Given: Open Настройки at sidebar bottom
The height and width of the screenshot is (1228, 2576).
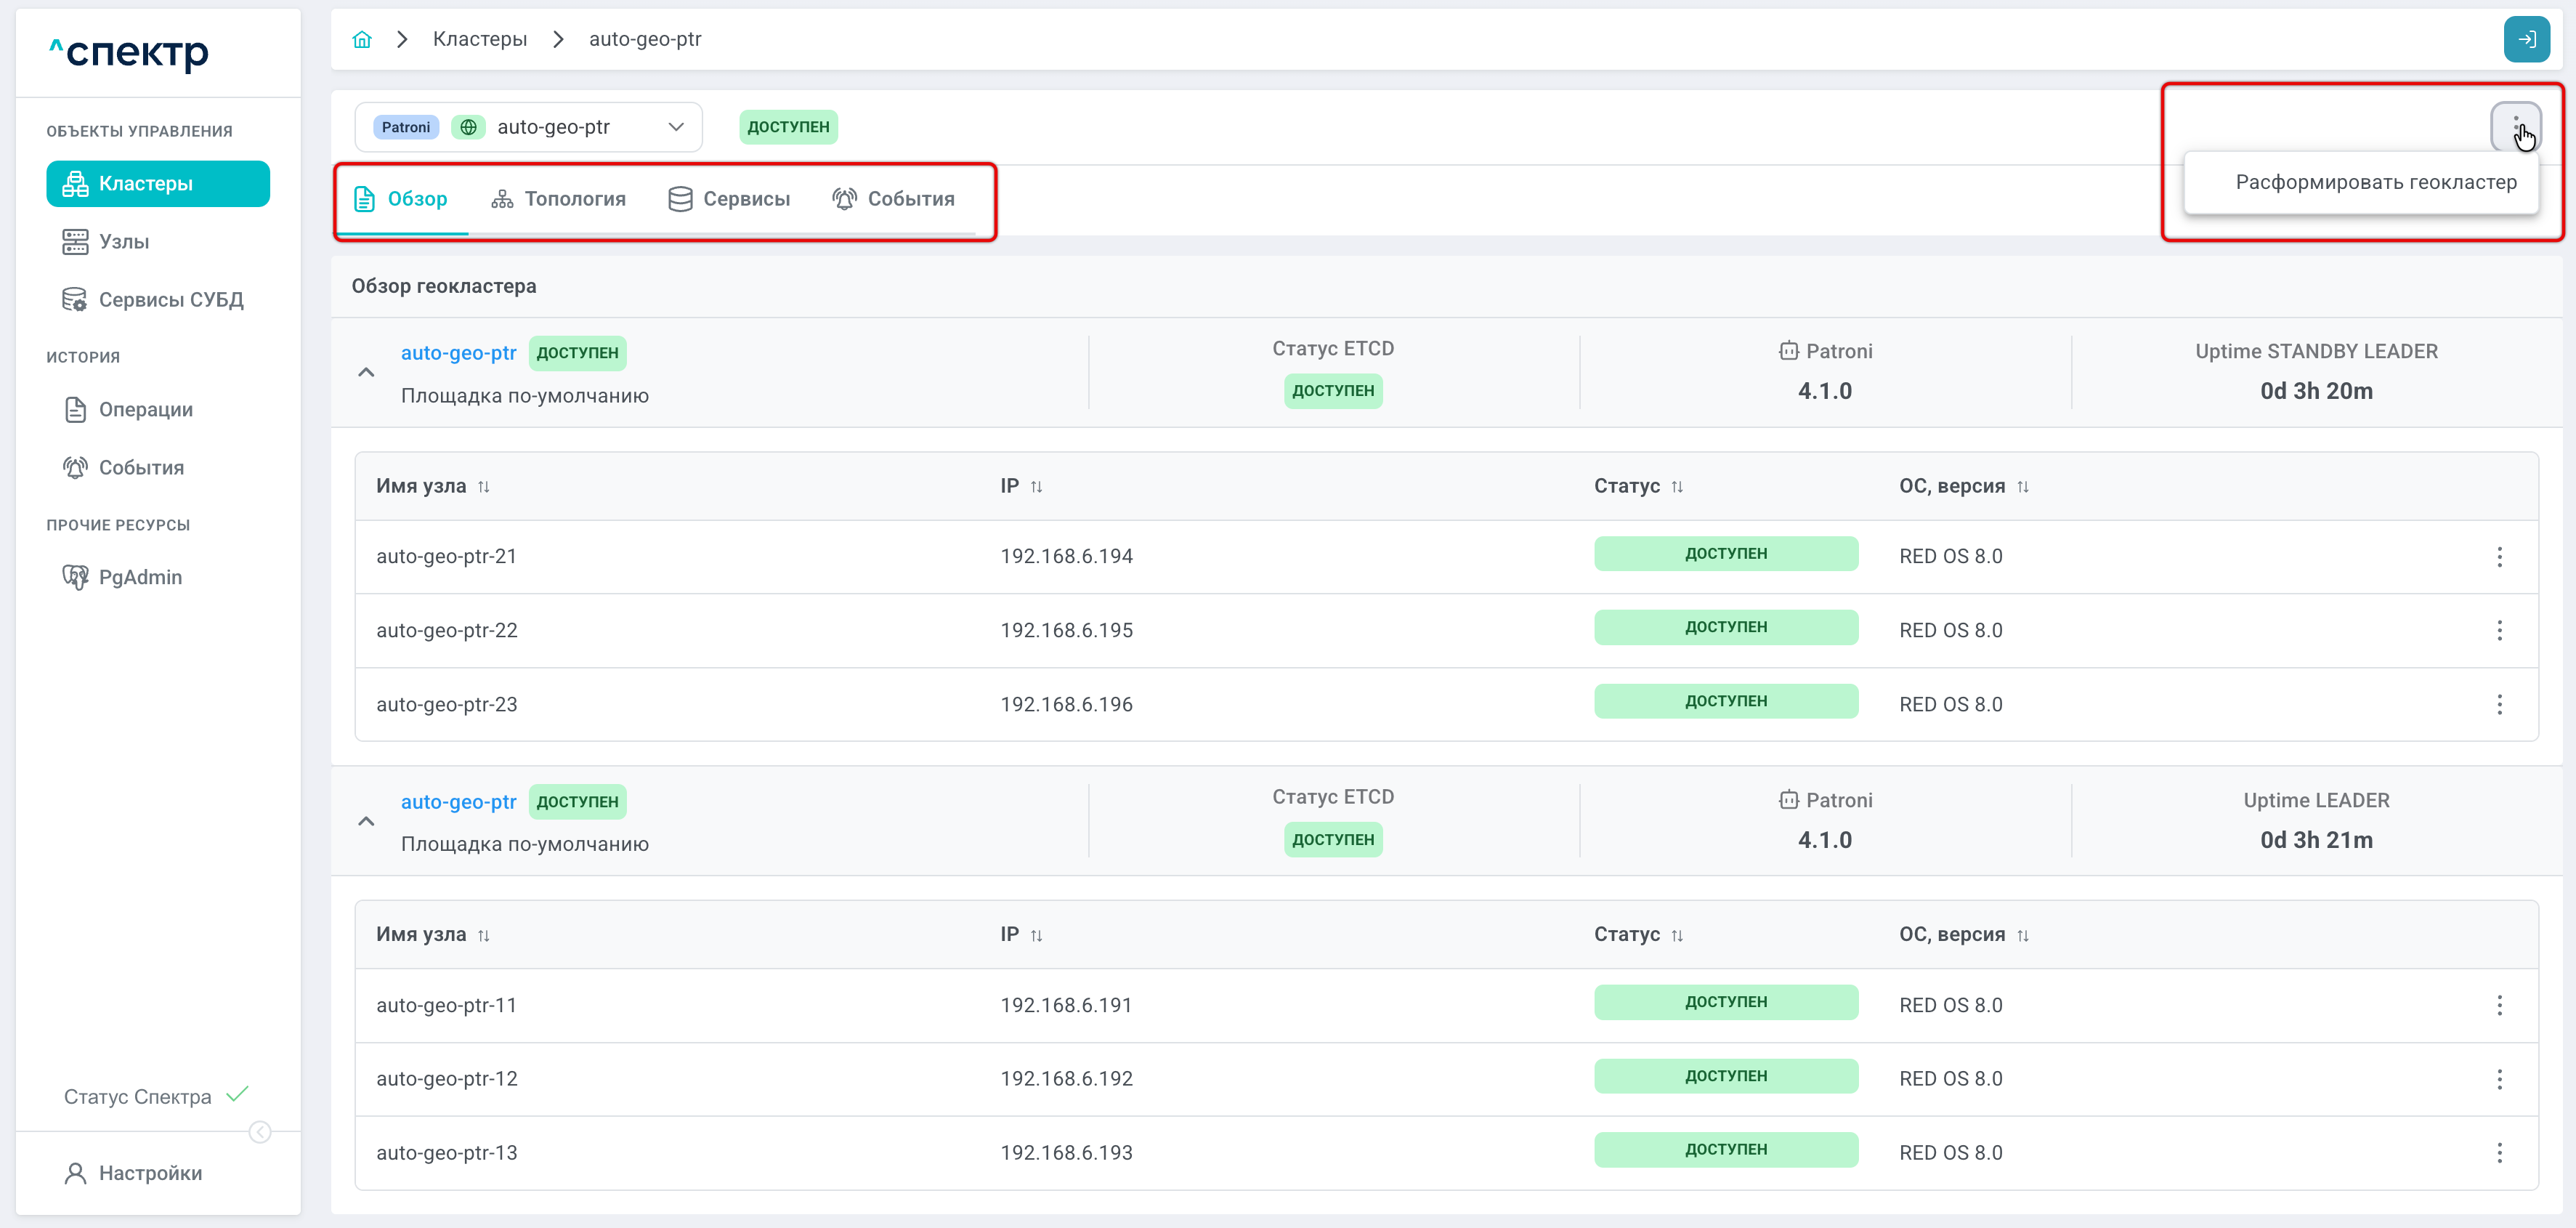Looking at the screenshot, I should [x=133, y=1174].
